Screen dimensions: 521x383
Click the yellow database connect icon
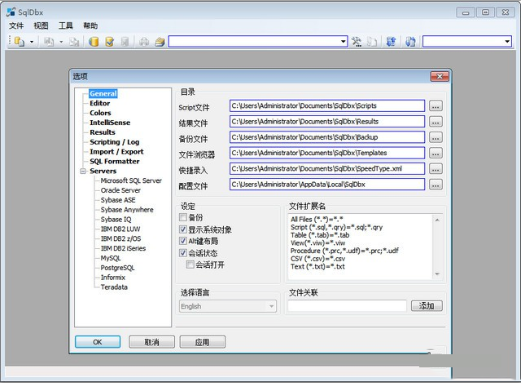point(94,42)
